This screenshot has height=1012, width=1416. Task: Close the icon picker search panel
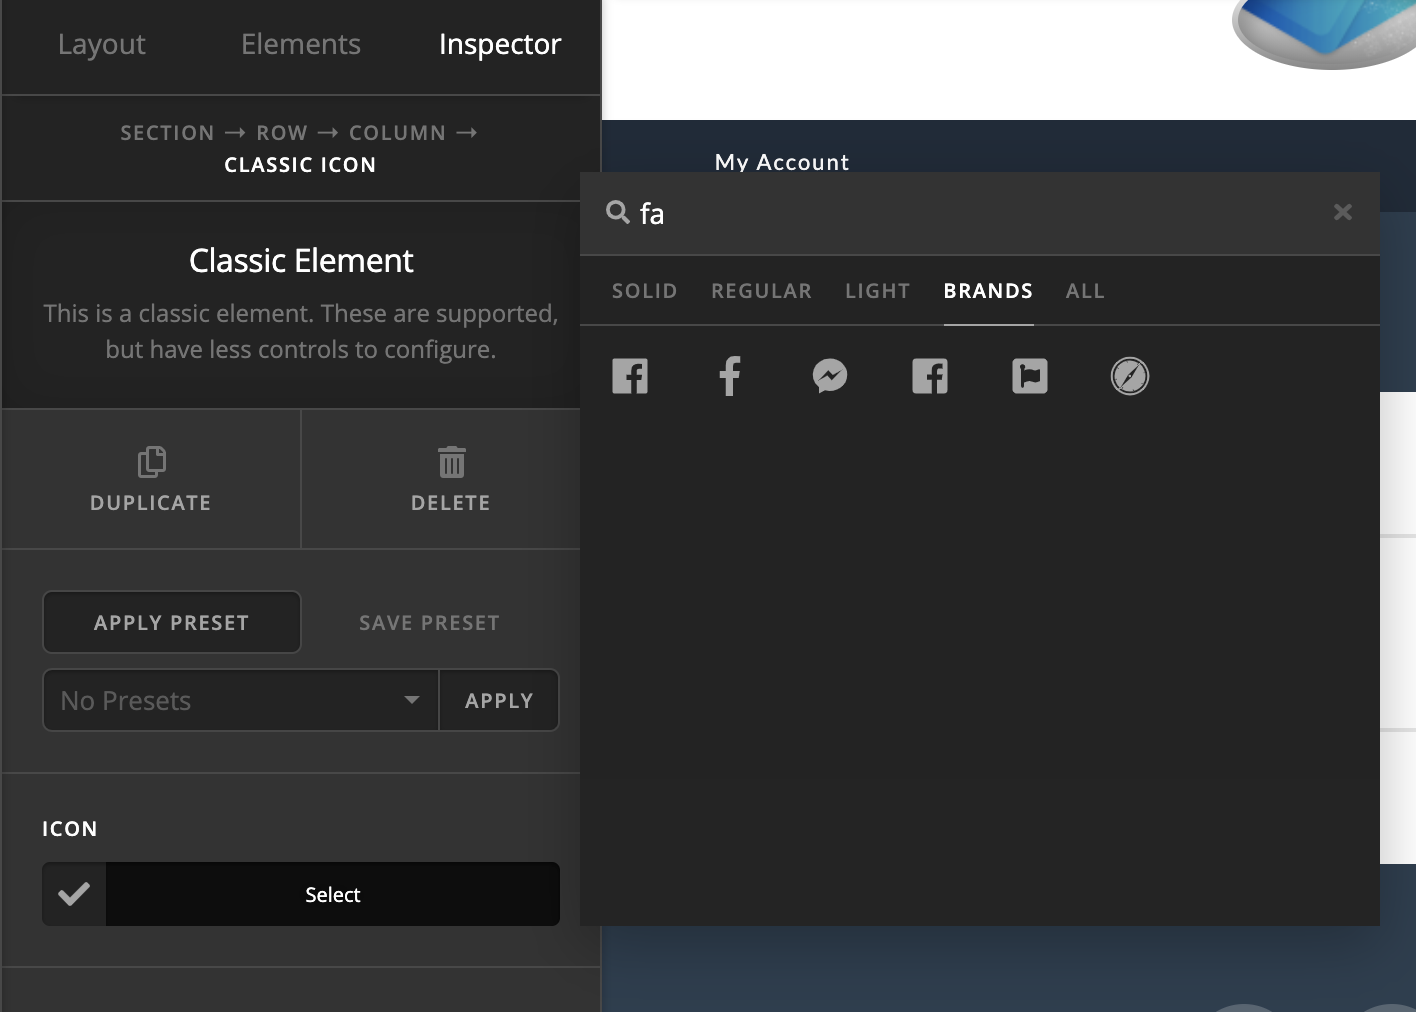click(1343, 212)
